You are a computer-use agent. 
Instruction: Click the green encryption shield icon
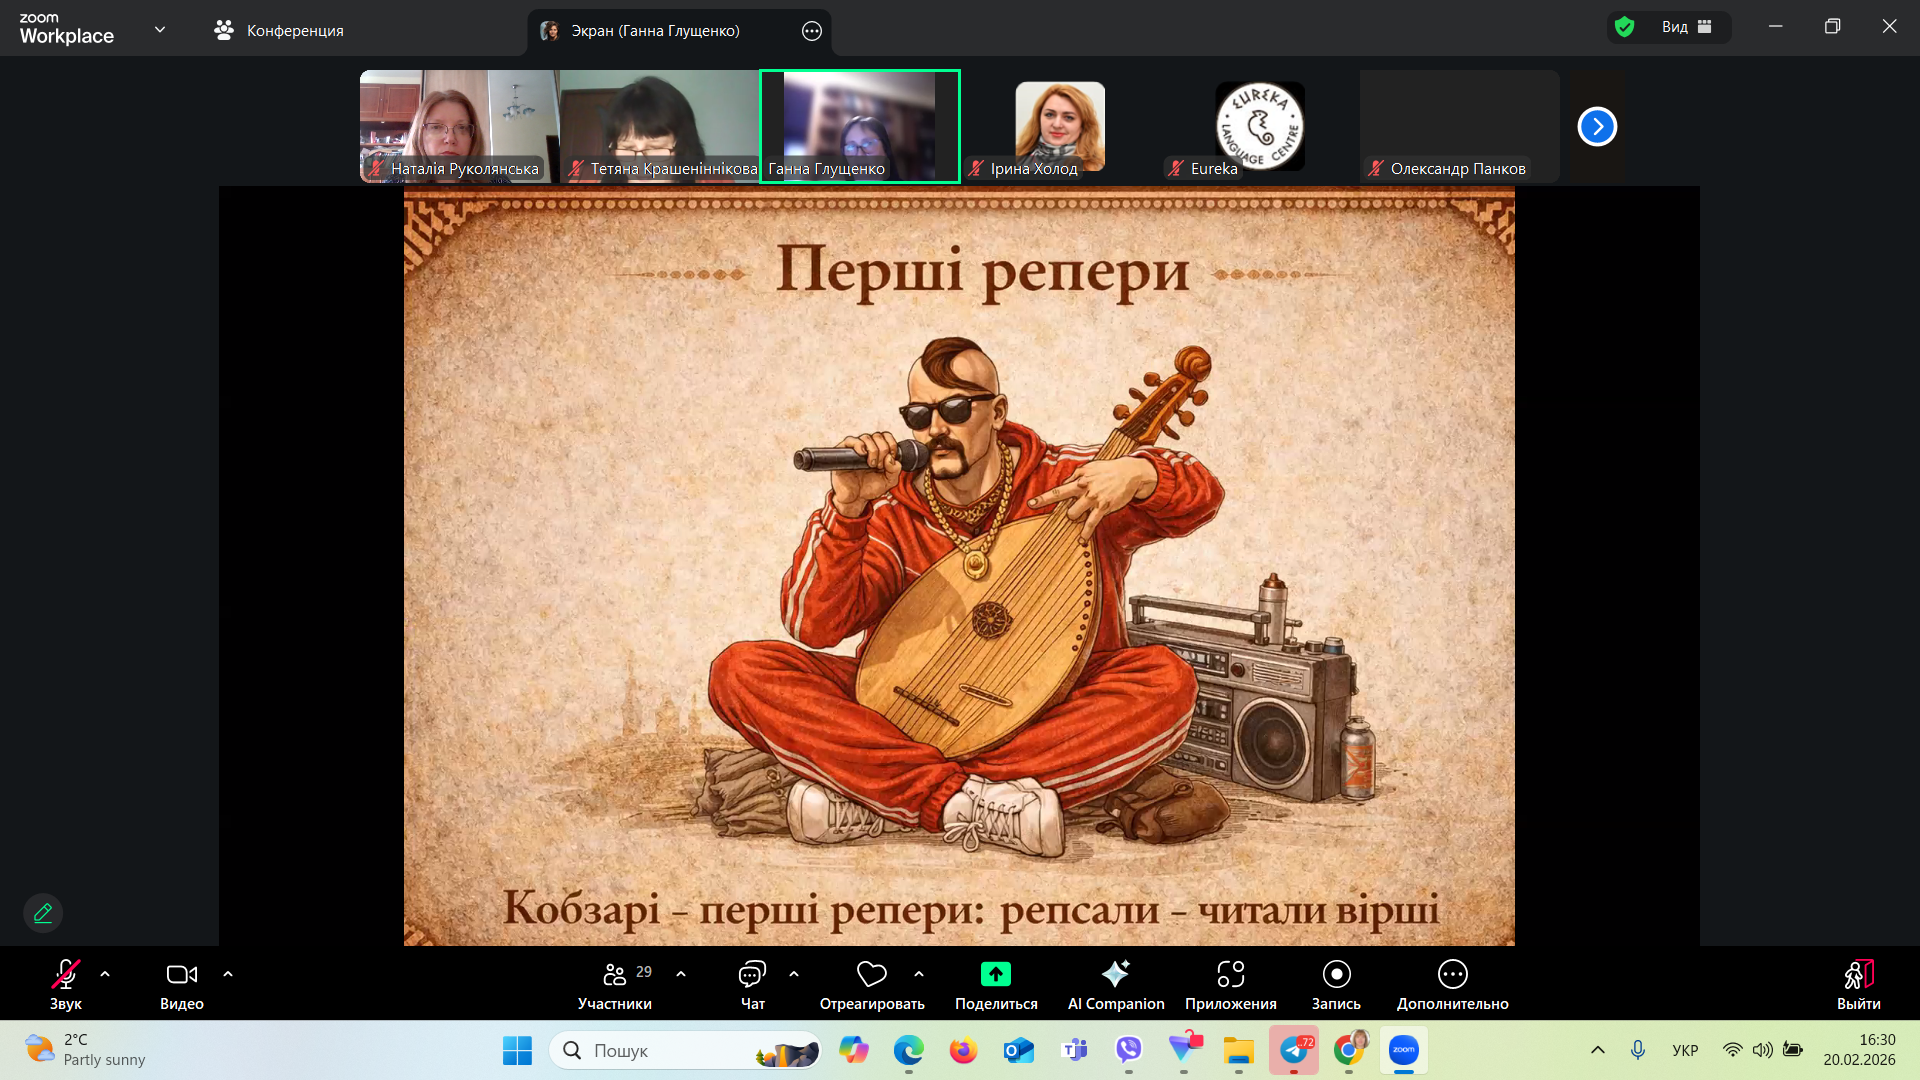(x=1625, y=27)
